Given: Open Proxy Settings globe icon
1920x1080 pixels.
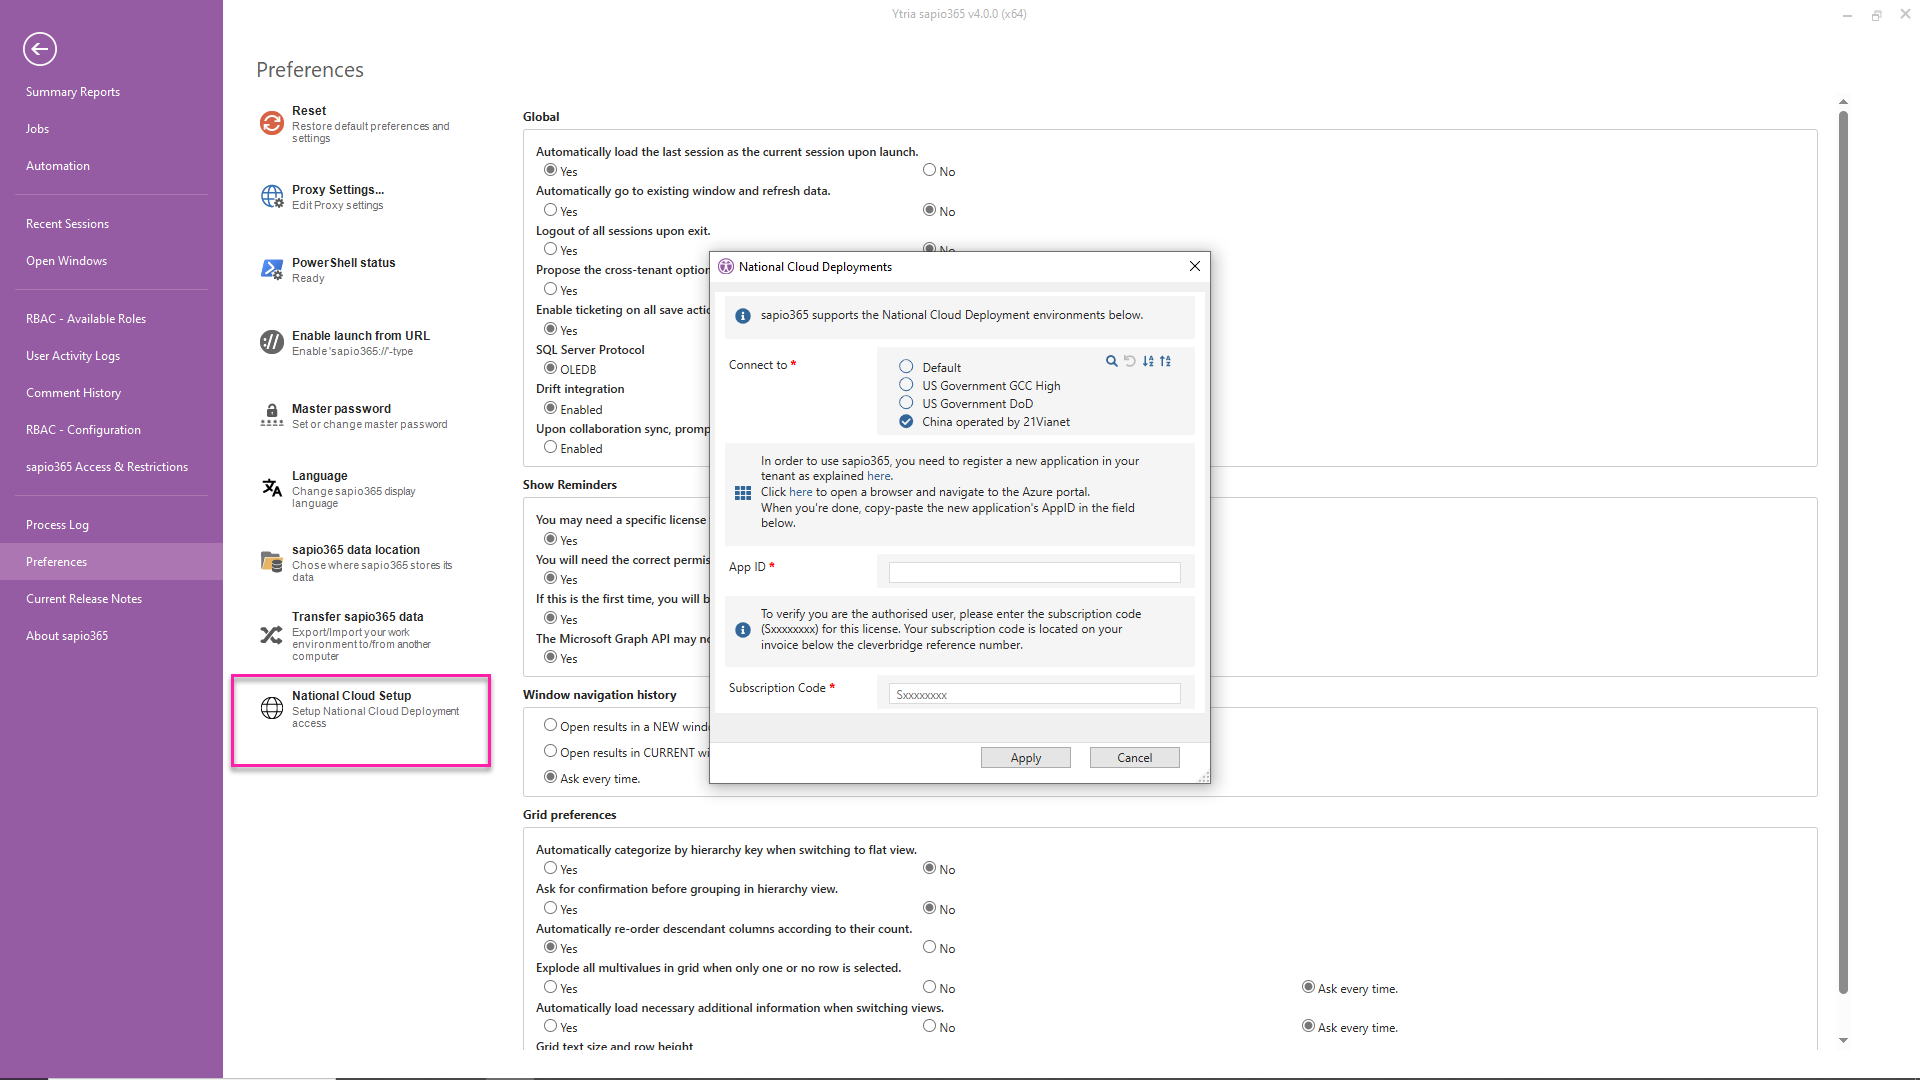Looking at the screenshot, I should click(271, 196).
